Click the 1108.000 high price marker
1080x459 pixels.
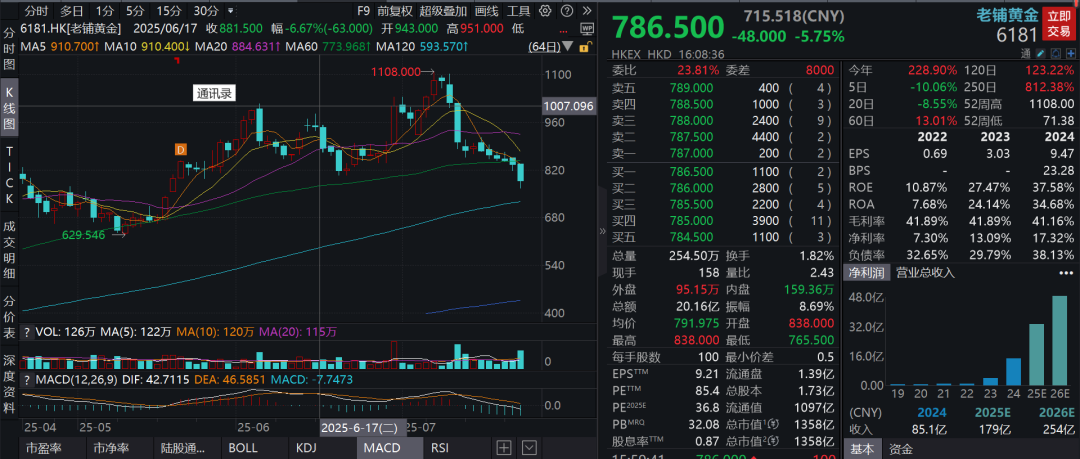pos(396,71)
